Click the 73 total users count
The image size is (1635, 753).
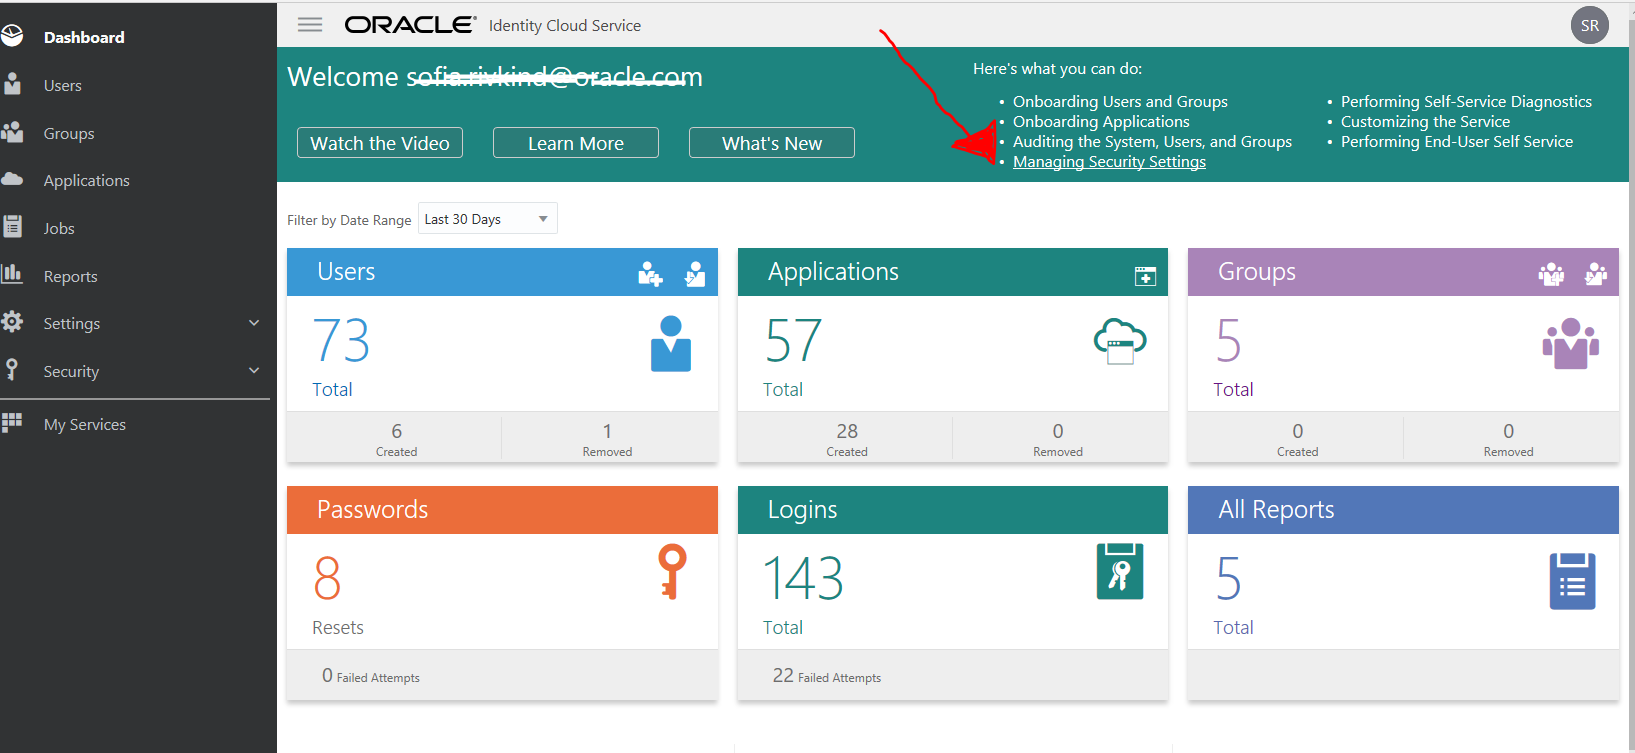tap(341, 341)
